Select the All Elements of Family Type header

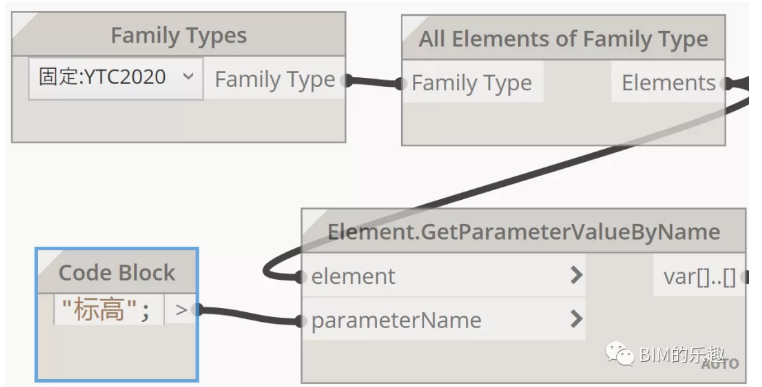click(x=564, y=38)
